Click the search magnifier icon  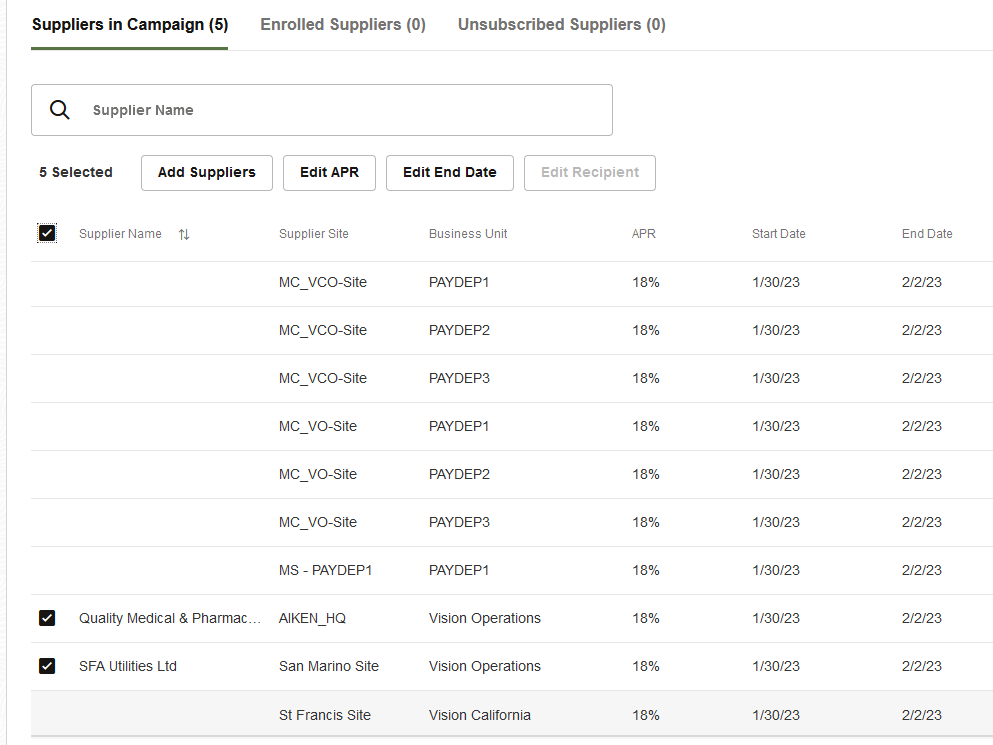[x=60, y=110]
